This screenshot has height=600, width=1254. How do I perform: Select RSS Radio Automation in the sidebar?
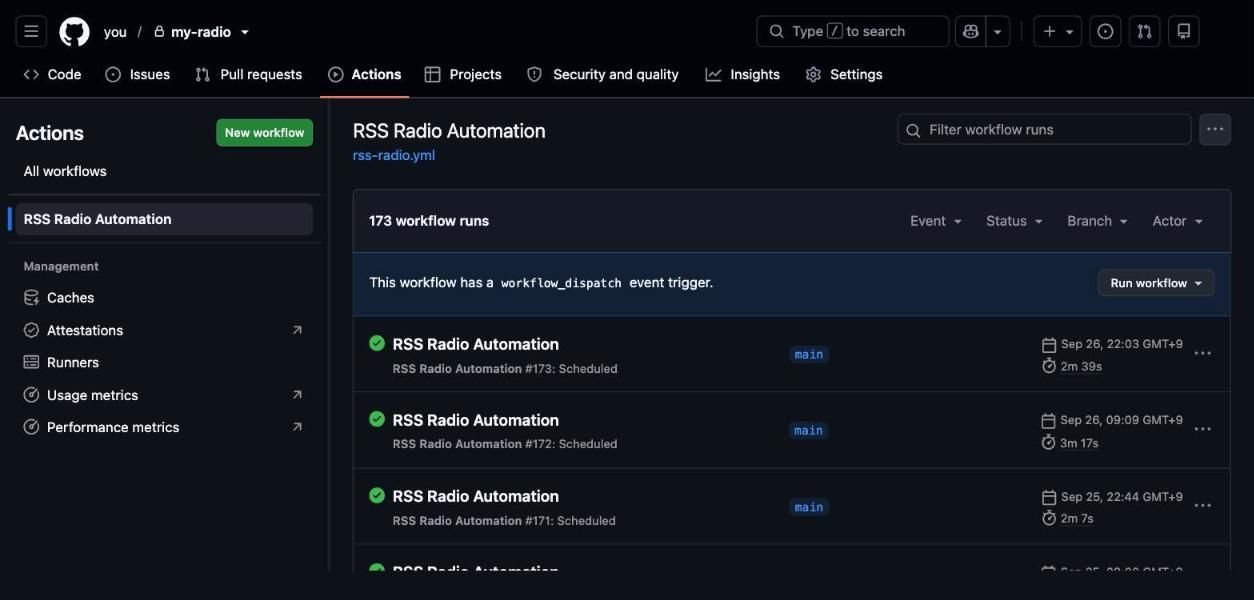[x=164, y=219]
